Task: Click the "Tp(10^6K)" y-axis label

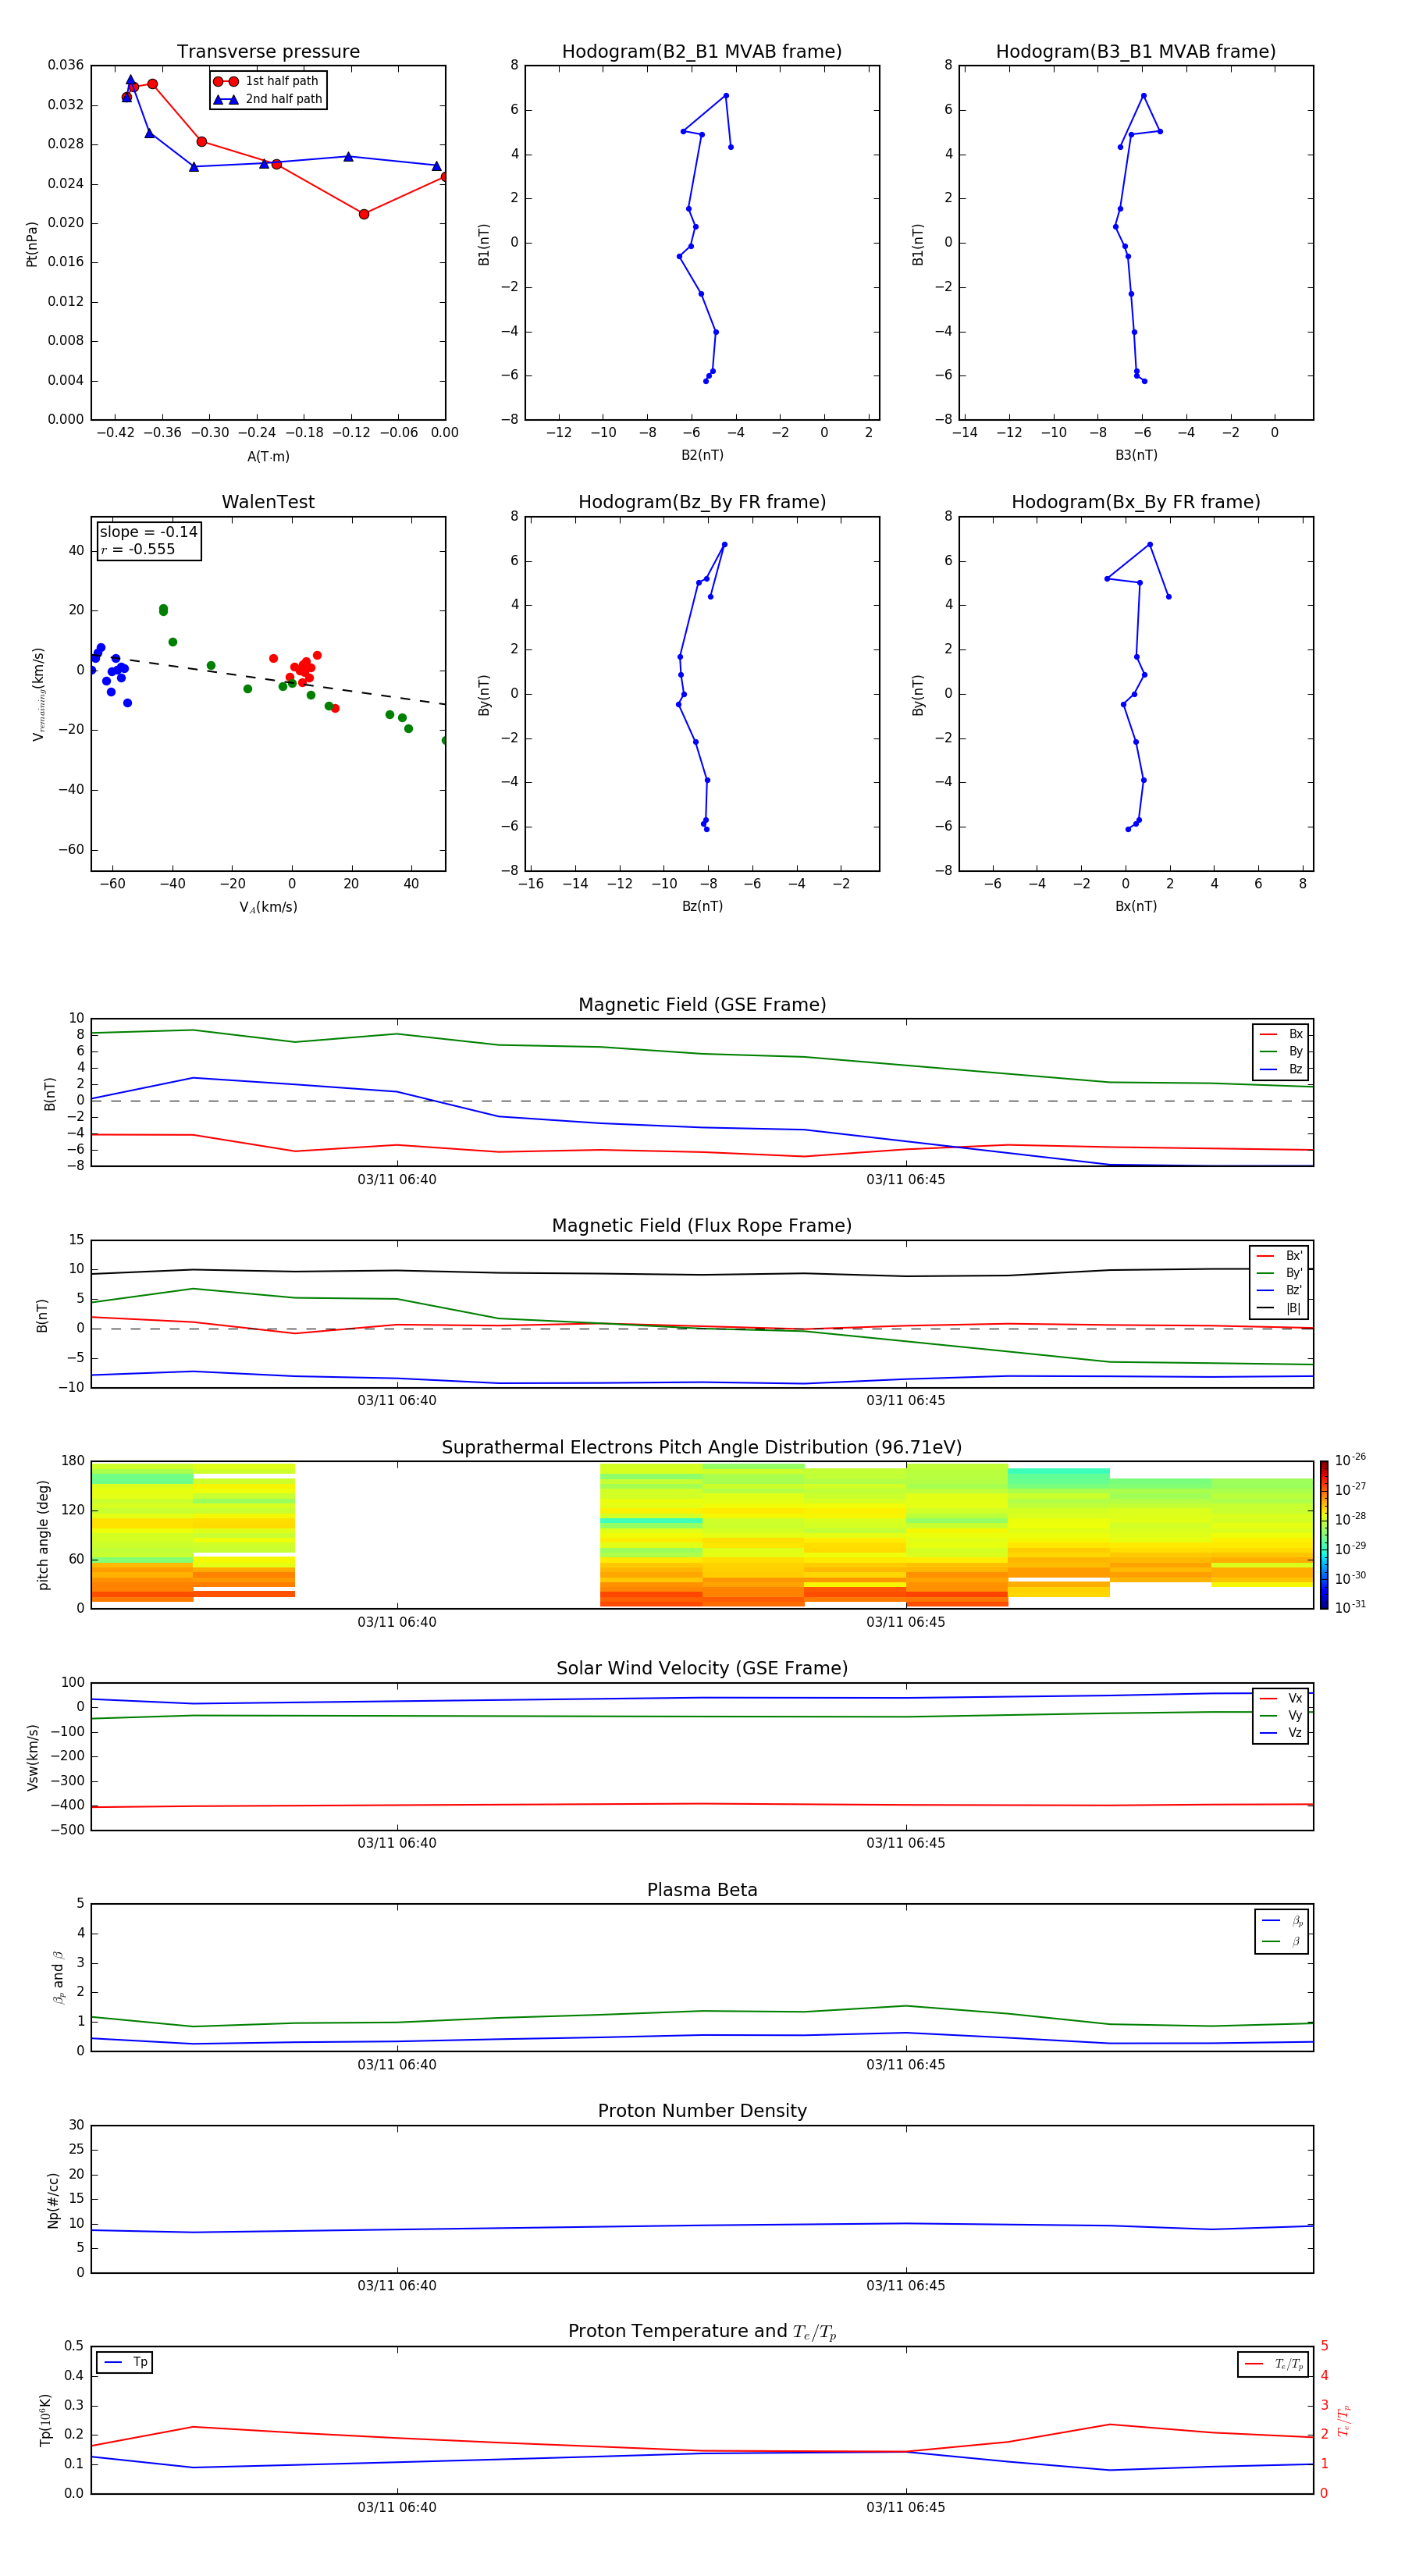Action: pyautogui.click(x=45, y=2420)
